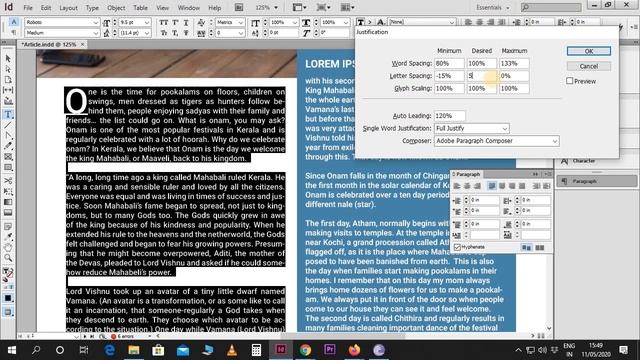
Task: Open the Windows Start menu
Action: pos(11,350)
